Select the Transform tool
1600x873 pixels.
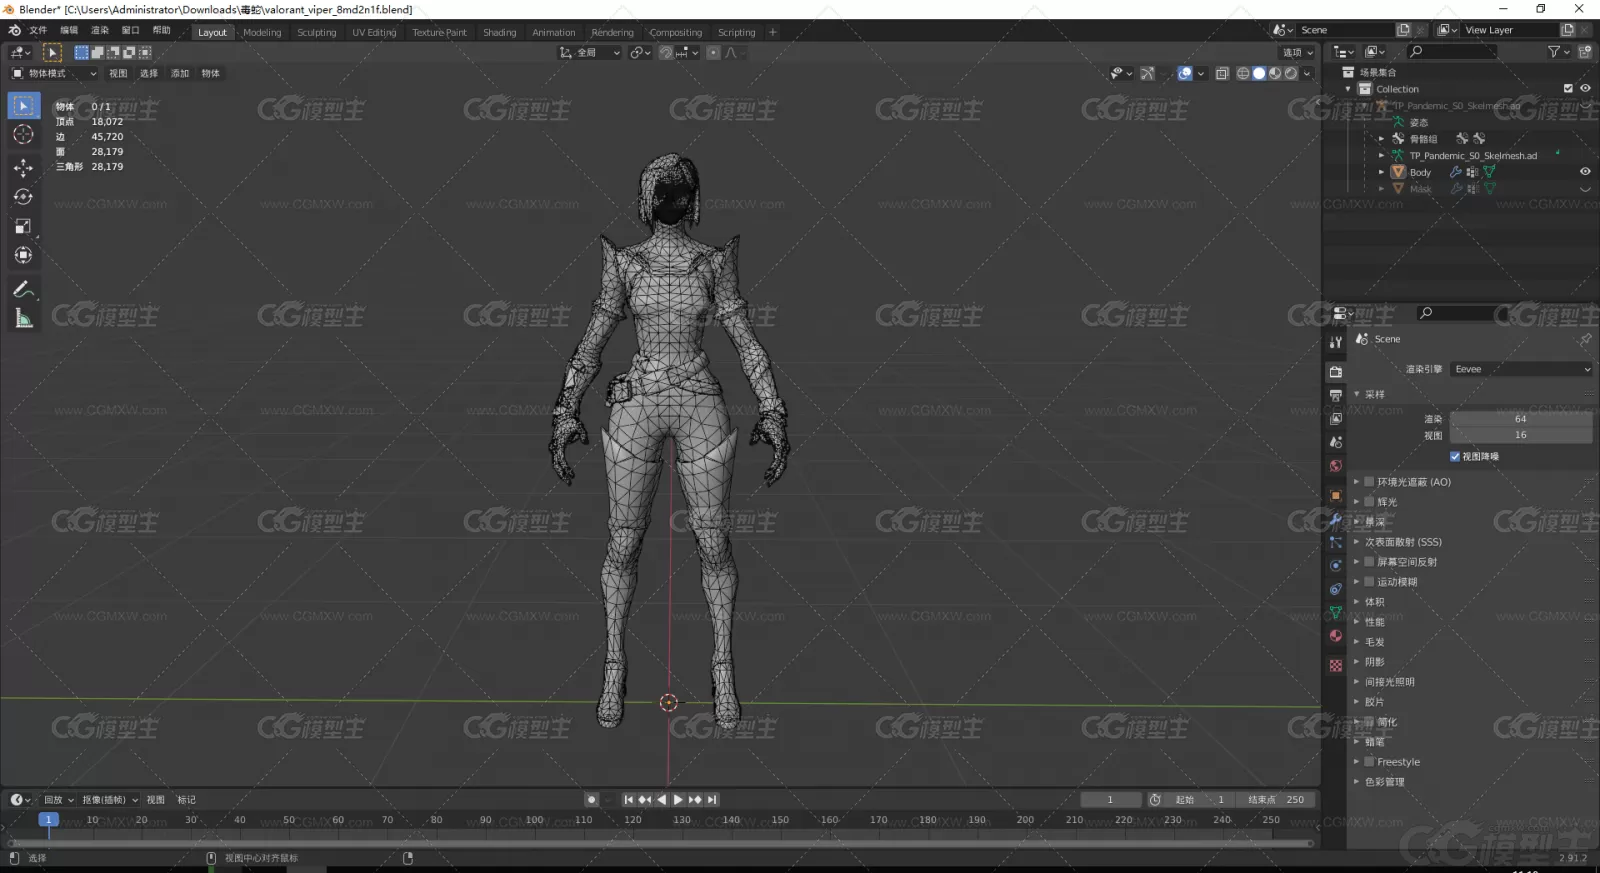(x=23, y=255)
